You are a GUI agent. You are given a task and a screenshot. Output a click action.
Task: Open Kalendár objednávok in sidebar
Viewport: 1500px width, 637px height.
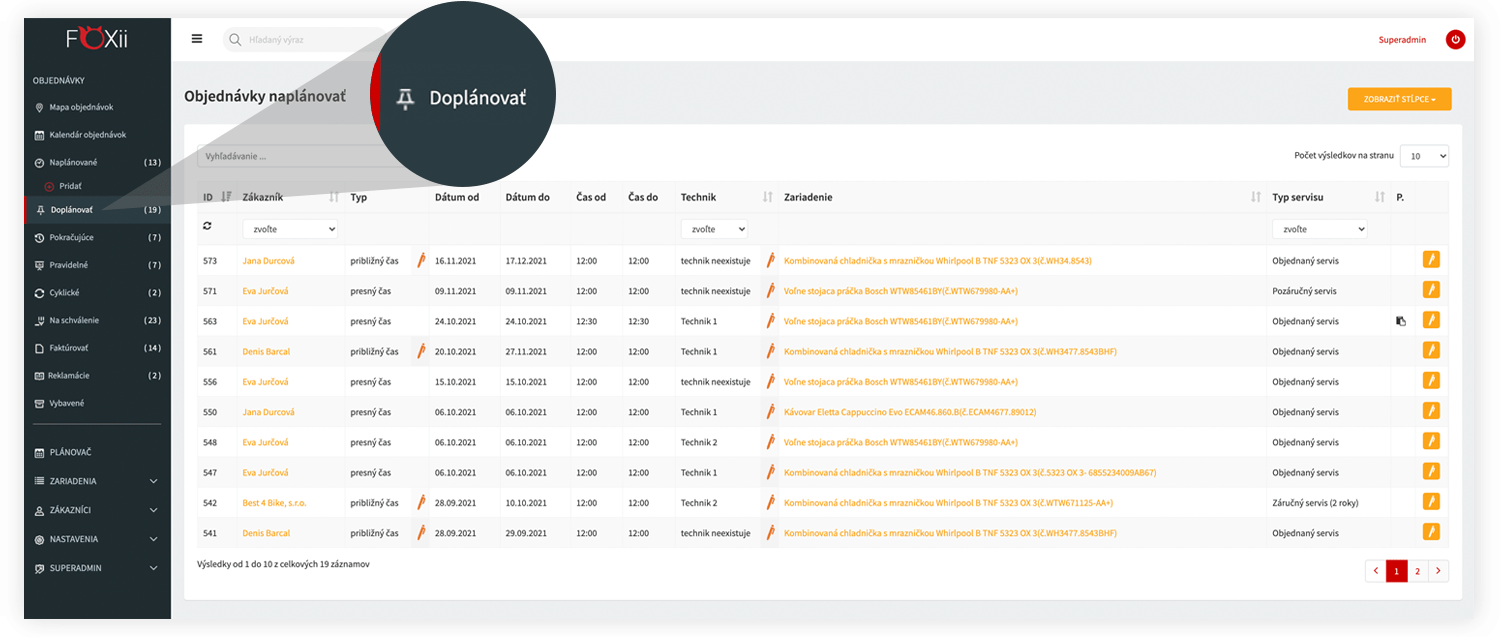[x=87, y=135]
